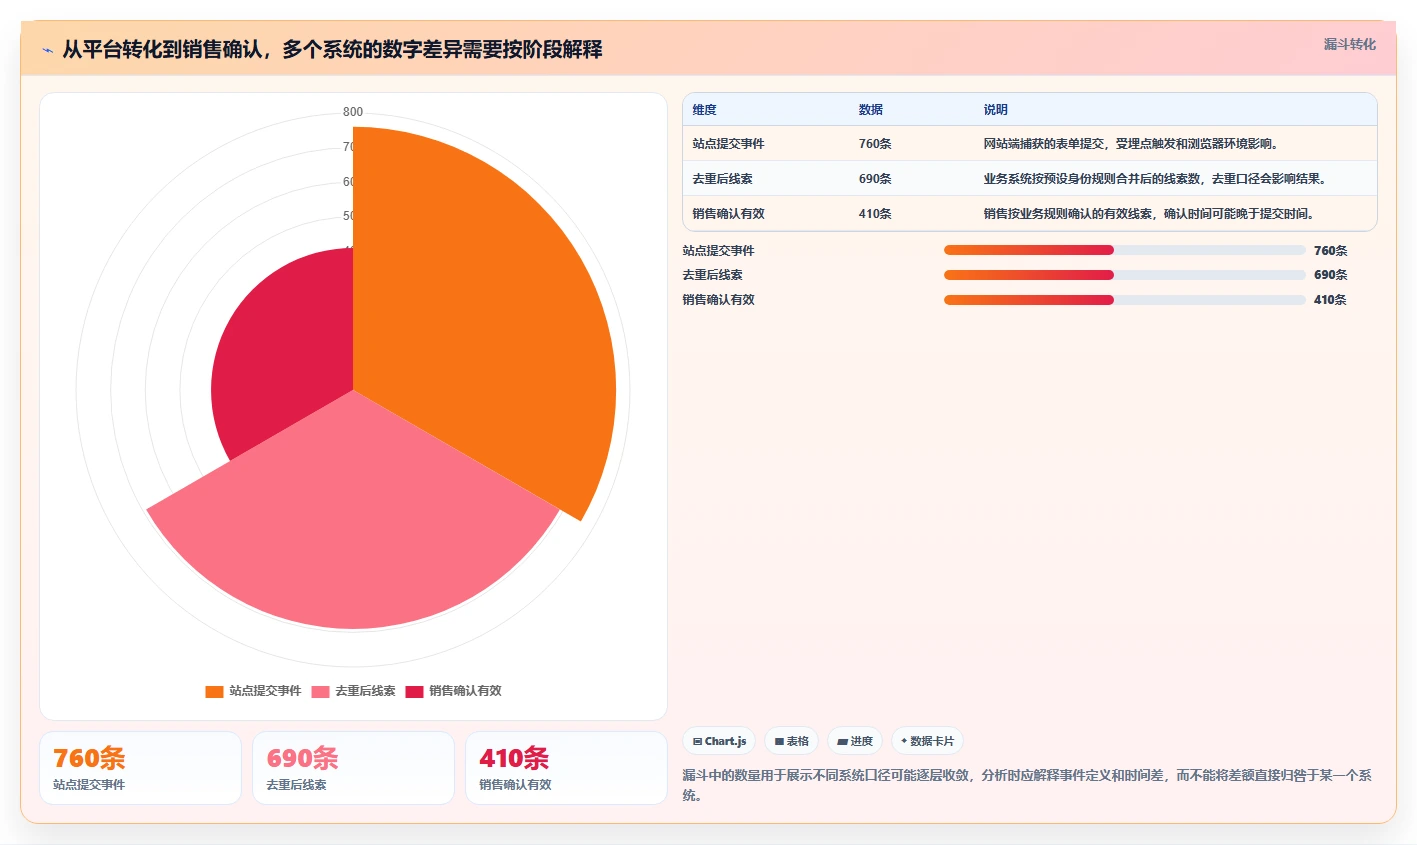This screenshot has height=845, width=1417.
Task: Click table value 410条
Action: click(x=875, y=214)
